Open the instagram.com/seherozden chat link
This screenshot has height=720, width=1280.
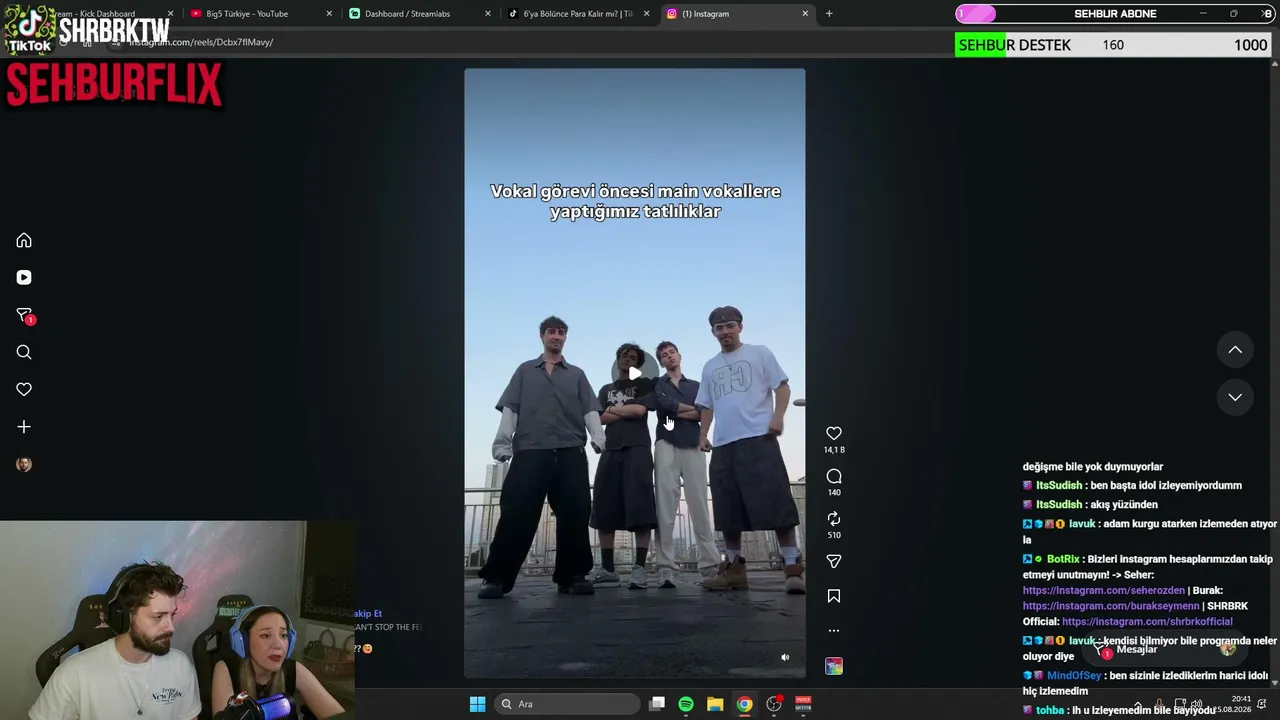pyautogui.click(x=1104, y=591)
